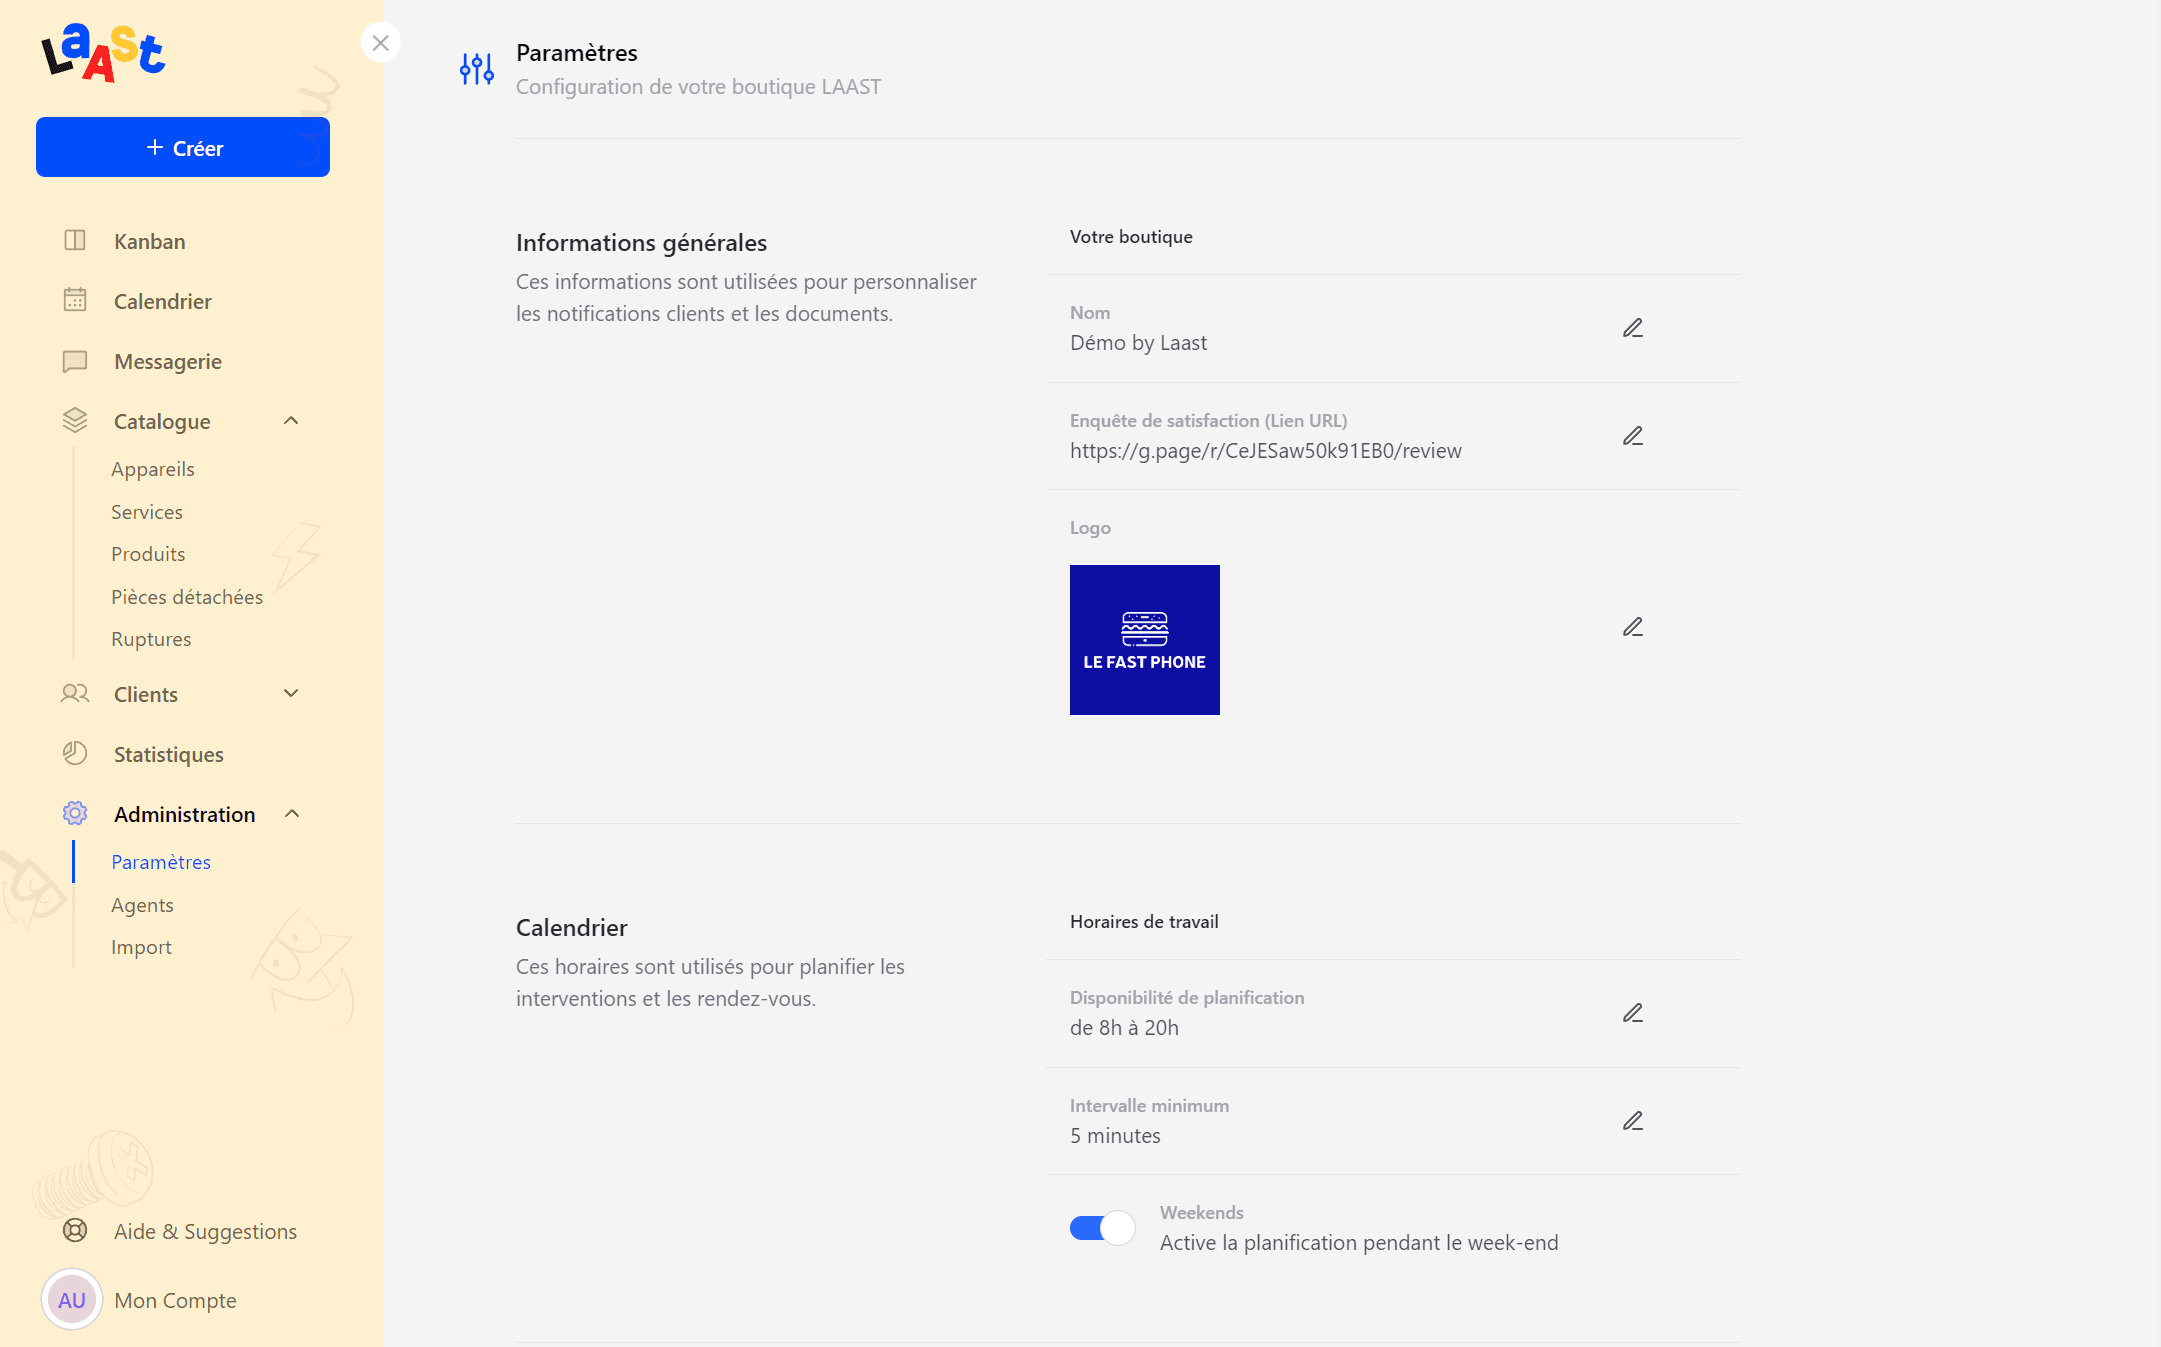The image size is (2161, 1347).
Task: Disable the Weekends planning toggle
Action: (x=1102, y=1227)
